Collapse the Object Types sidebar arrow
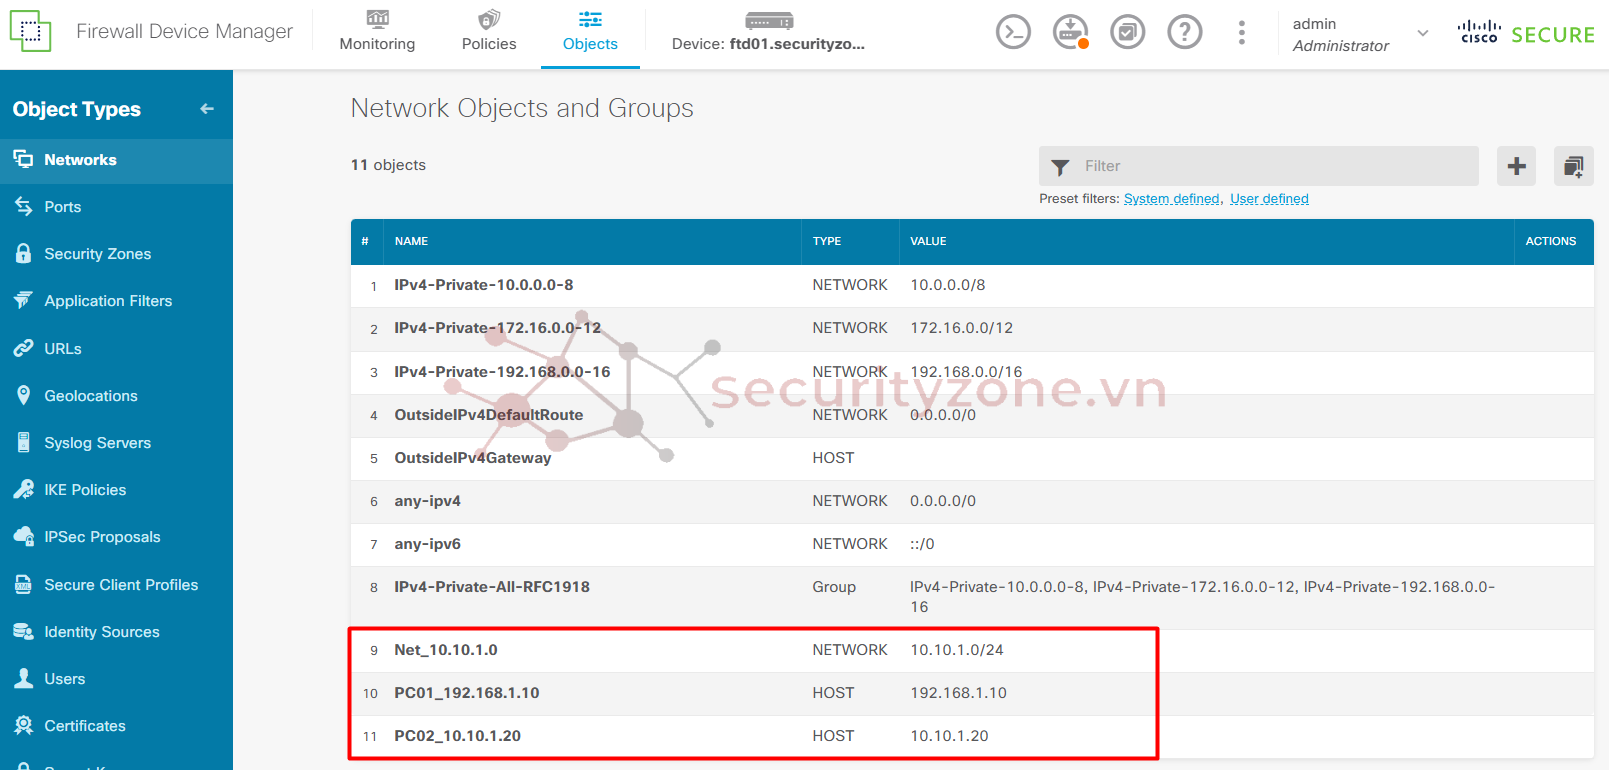The image size is (1609, 770). (207, 109)
